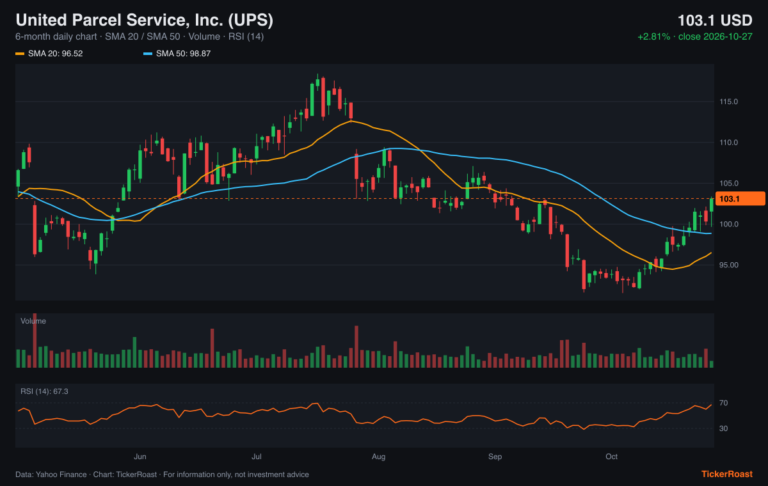Viewport: 768px width, 486px height.
Task: Click the 100.0 price axis label
Action: pos(728,224)
